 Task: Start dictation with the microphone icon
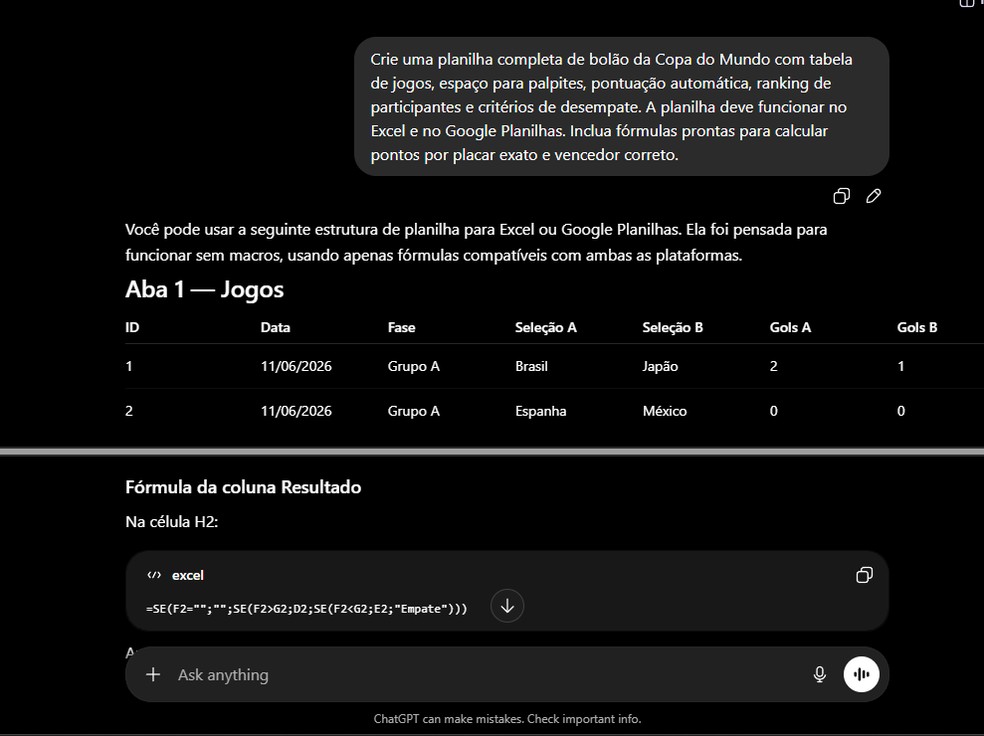[819, 675]
